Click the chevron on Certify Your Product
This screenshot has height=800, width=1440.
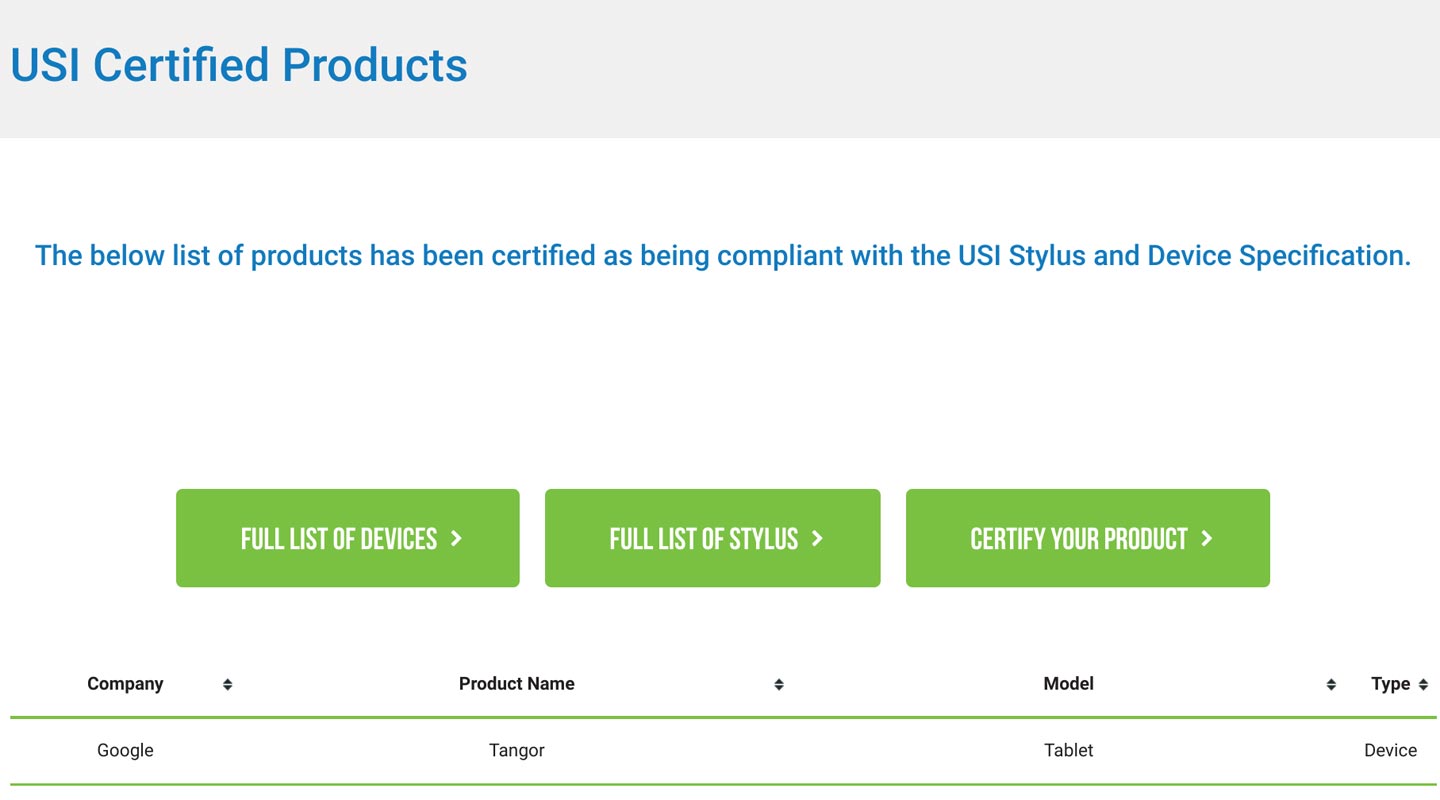tap(1206, 539)
